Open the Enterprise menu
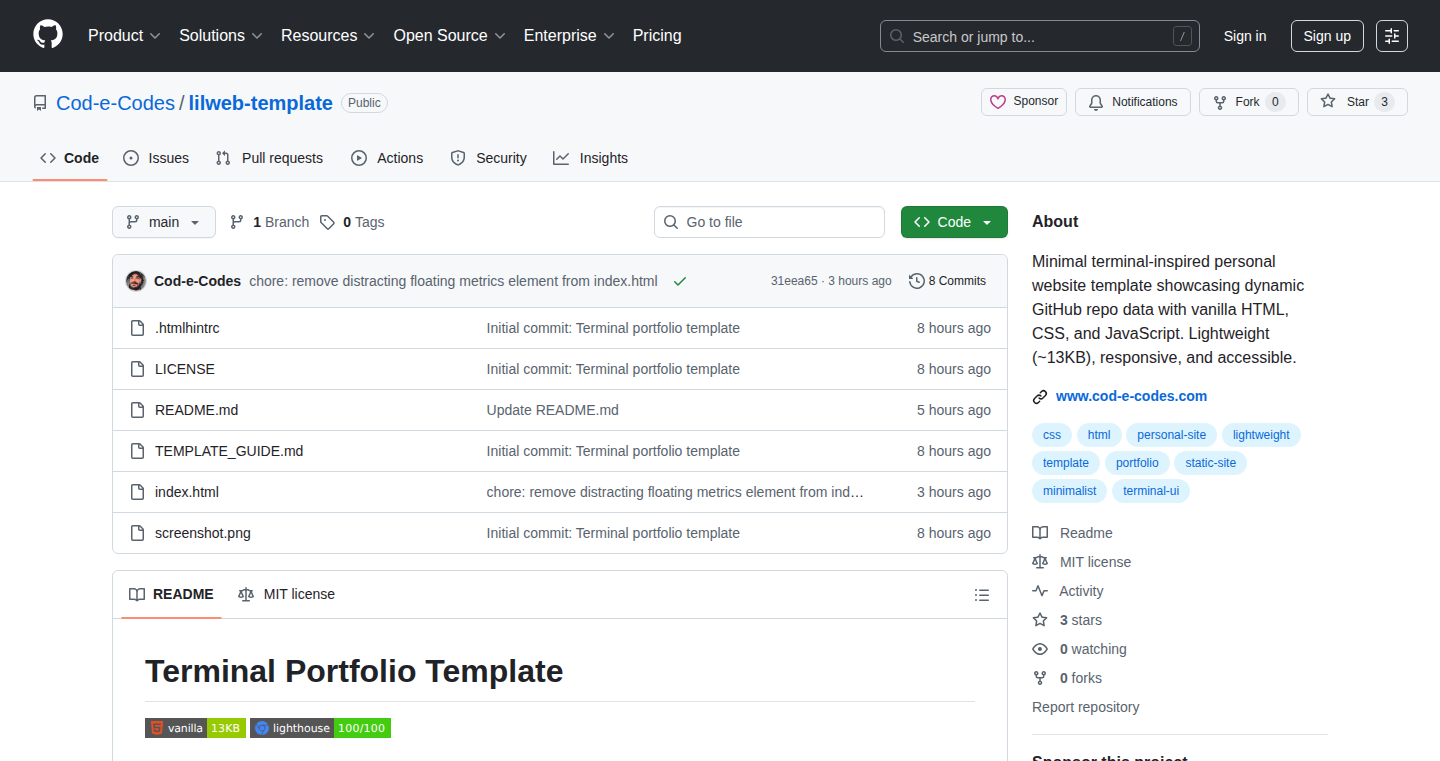This screenshot has height=761, width=1440. [570, 36]
